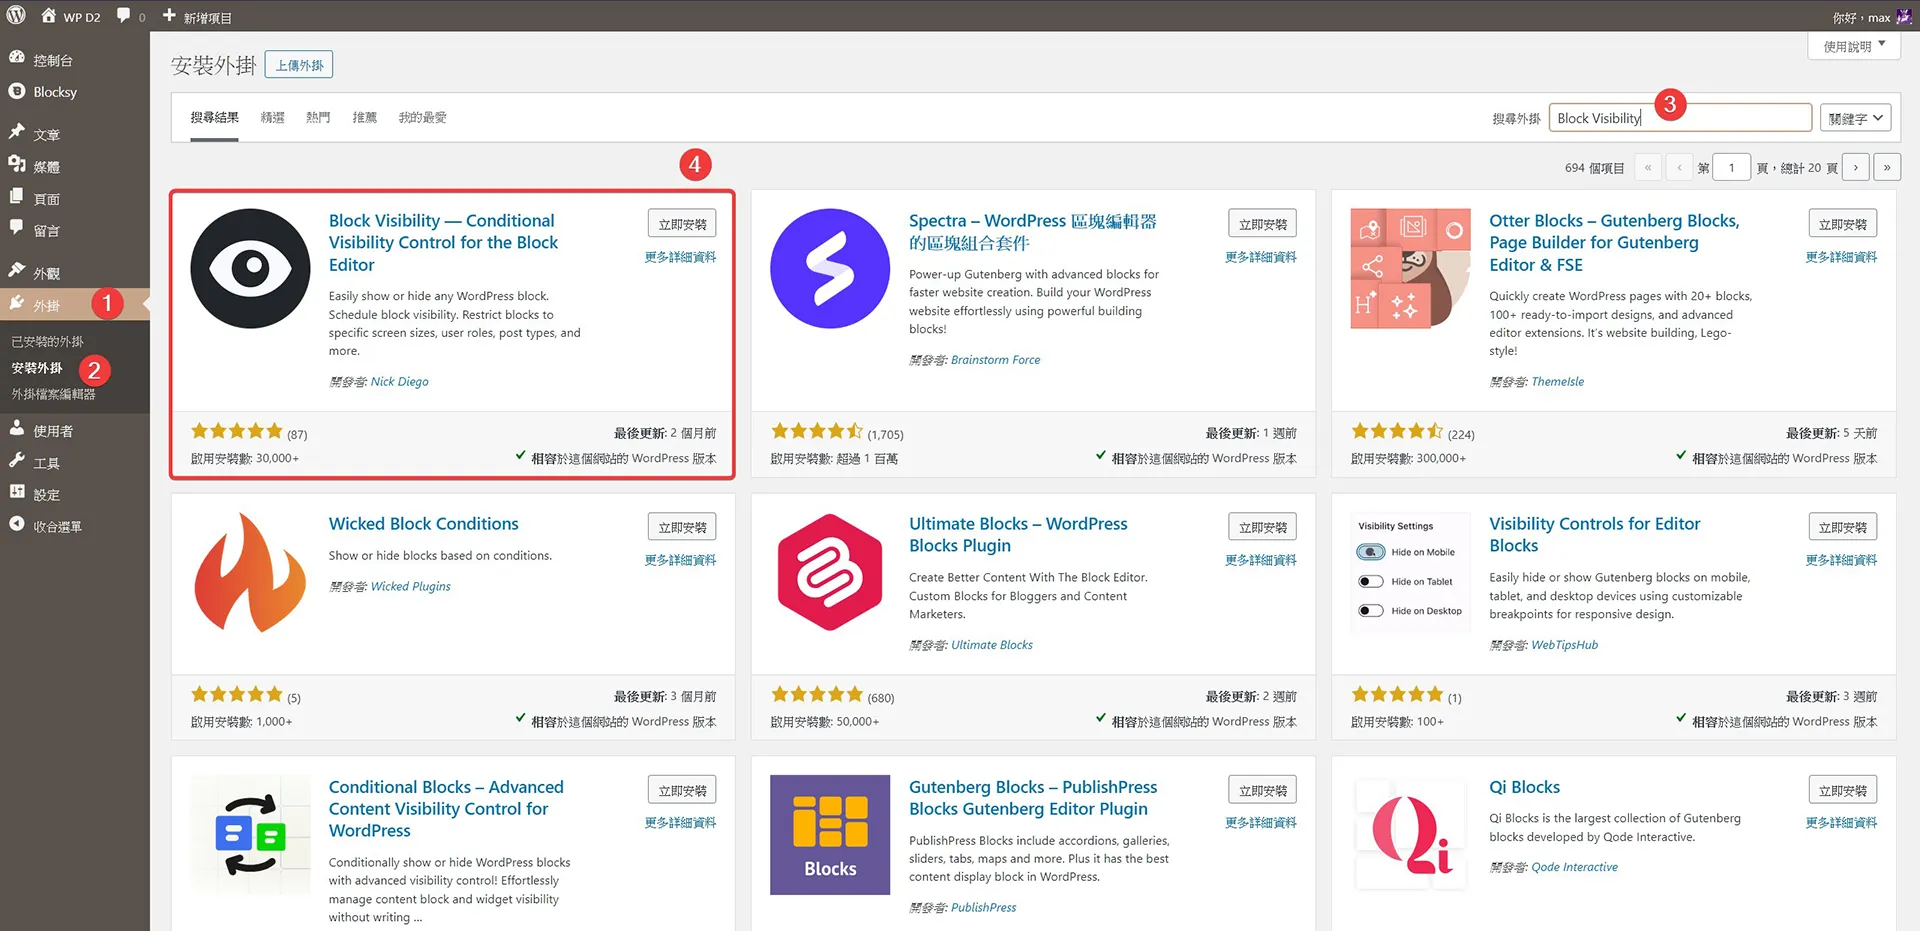Install Wicked Block Conditions plugin
The height and width of the screenshot is (931, 1920).
[682, 527]
